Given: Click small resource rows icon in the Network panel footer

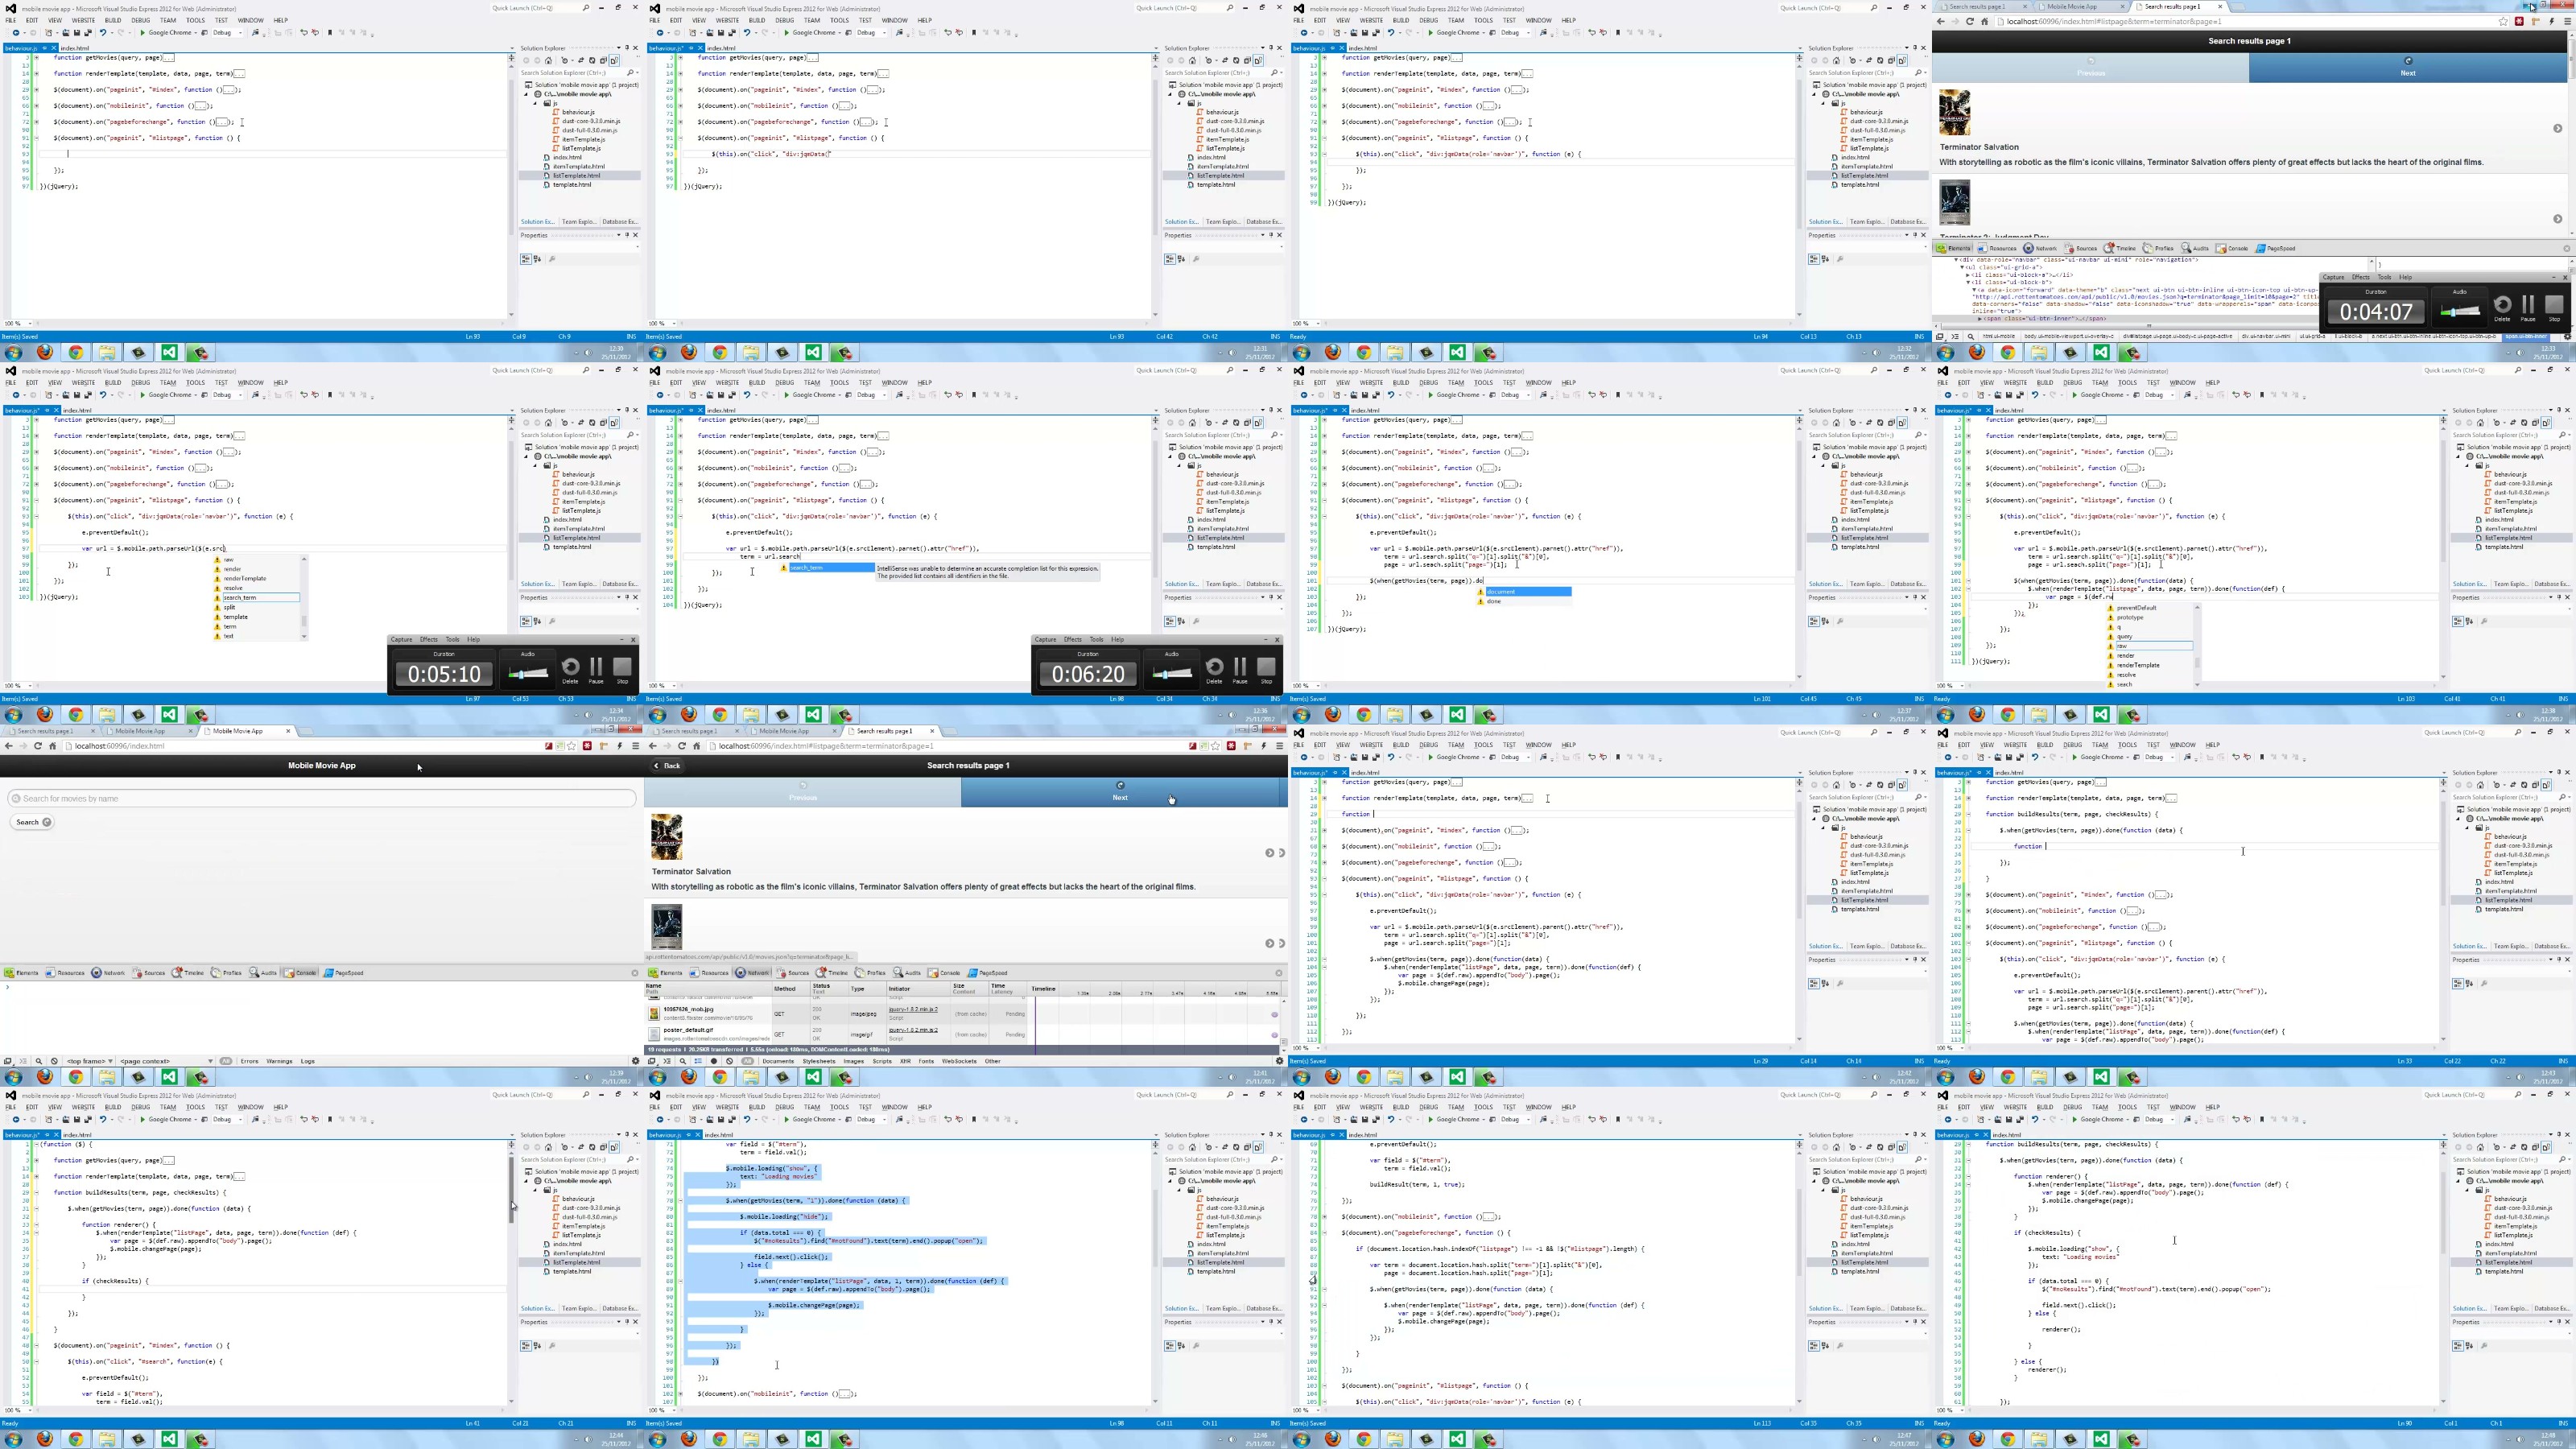Looking at the screenshot, I should click(698, 1061).
